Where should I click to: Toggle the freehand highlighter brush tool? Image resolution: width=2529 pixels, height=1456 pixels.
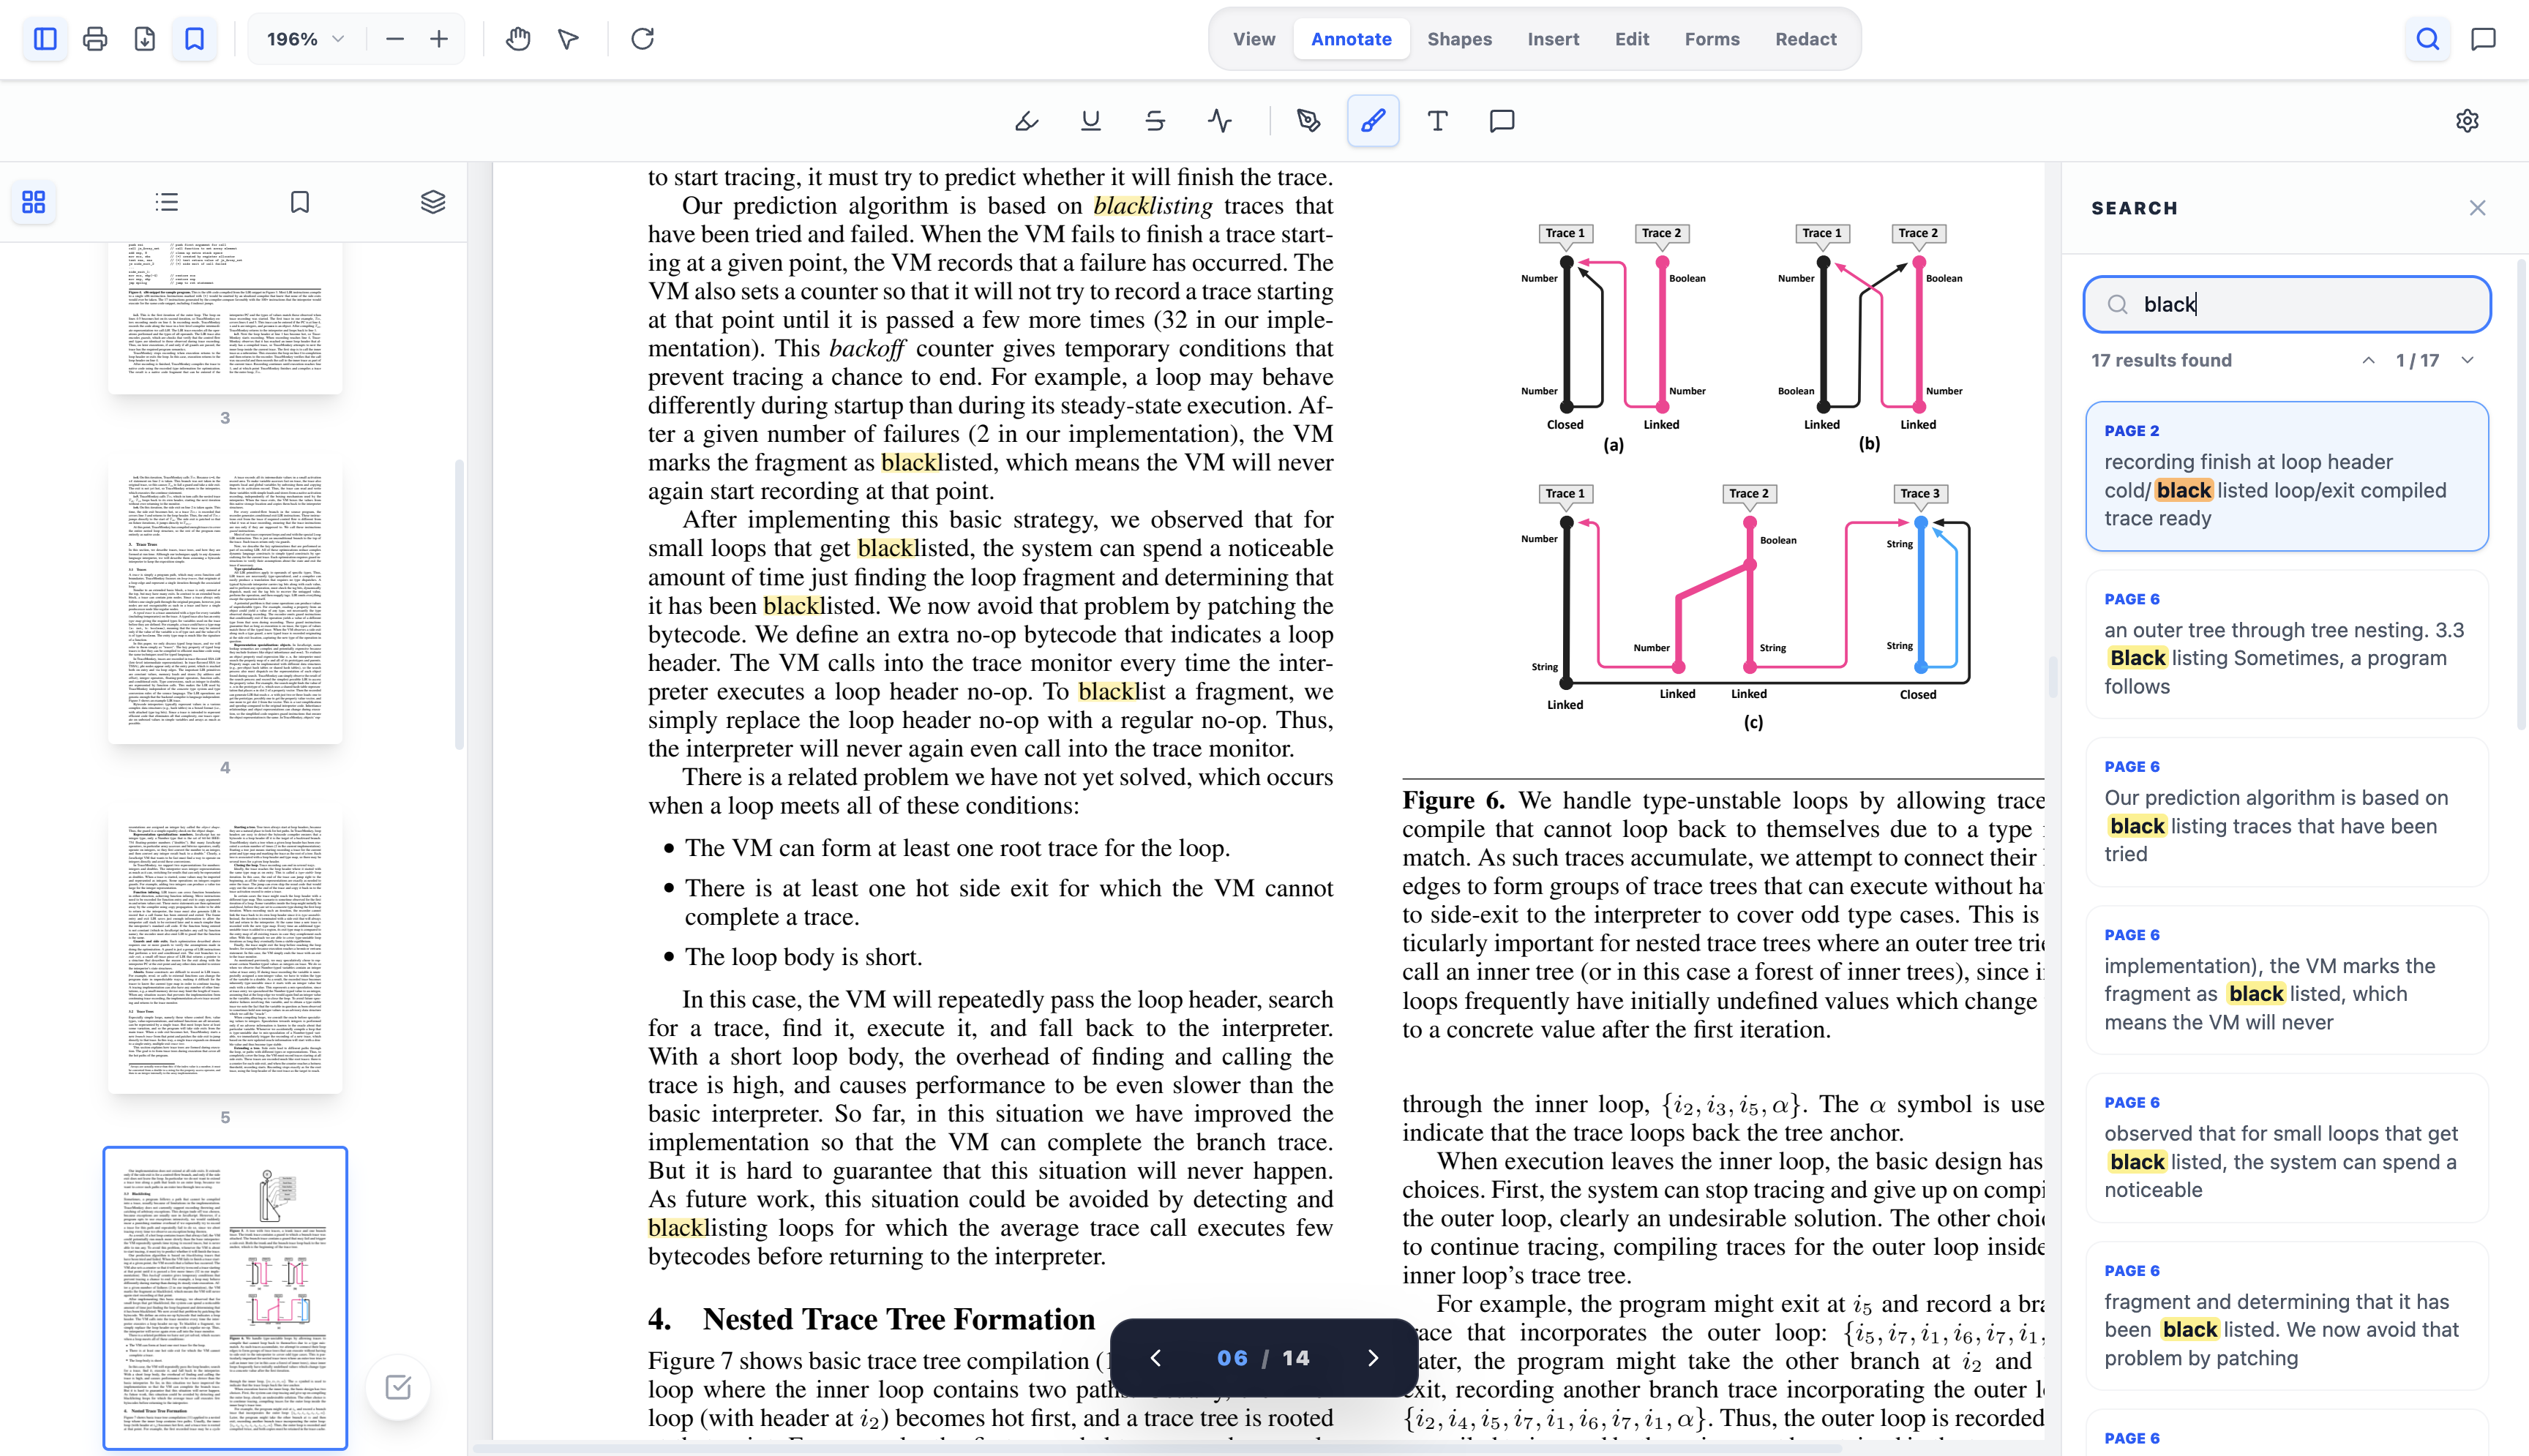point(1373,121)
